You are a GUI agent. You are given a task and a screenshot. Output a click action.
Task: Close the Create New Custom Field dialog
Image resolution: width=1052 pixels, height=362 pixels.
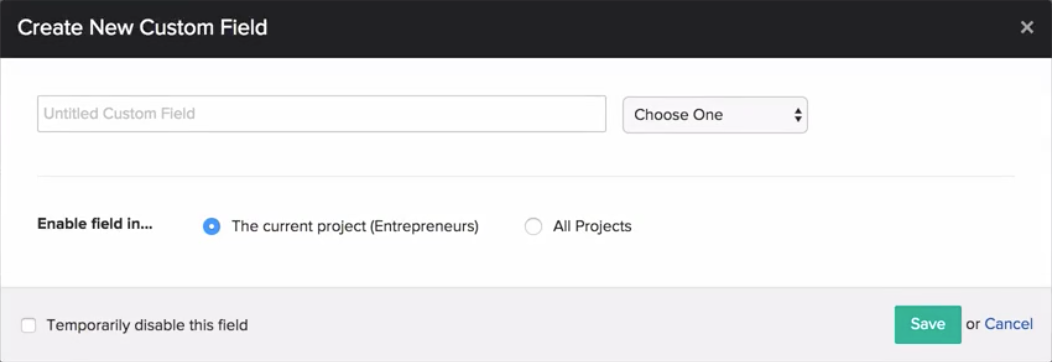click(1027, 27)
